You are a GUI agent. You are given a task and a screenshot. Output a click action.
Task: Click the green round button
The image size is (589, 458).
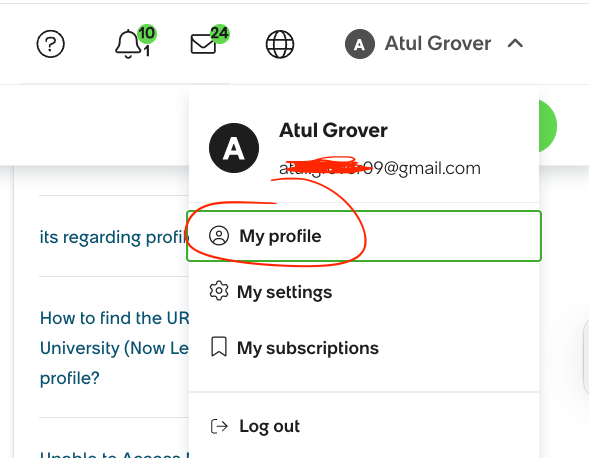click(548, 126)
